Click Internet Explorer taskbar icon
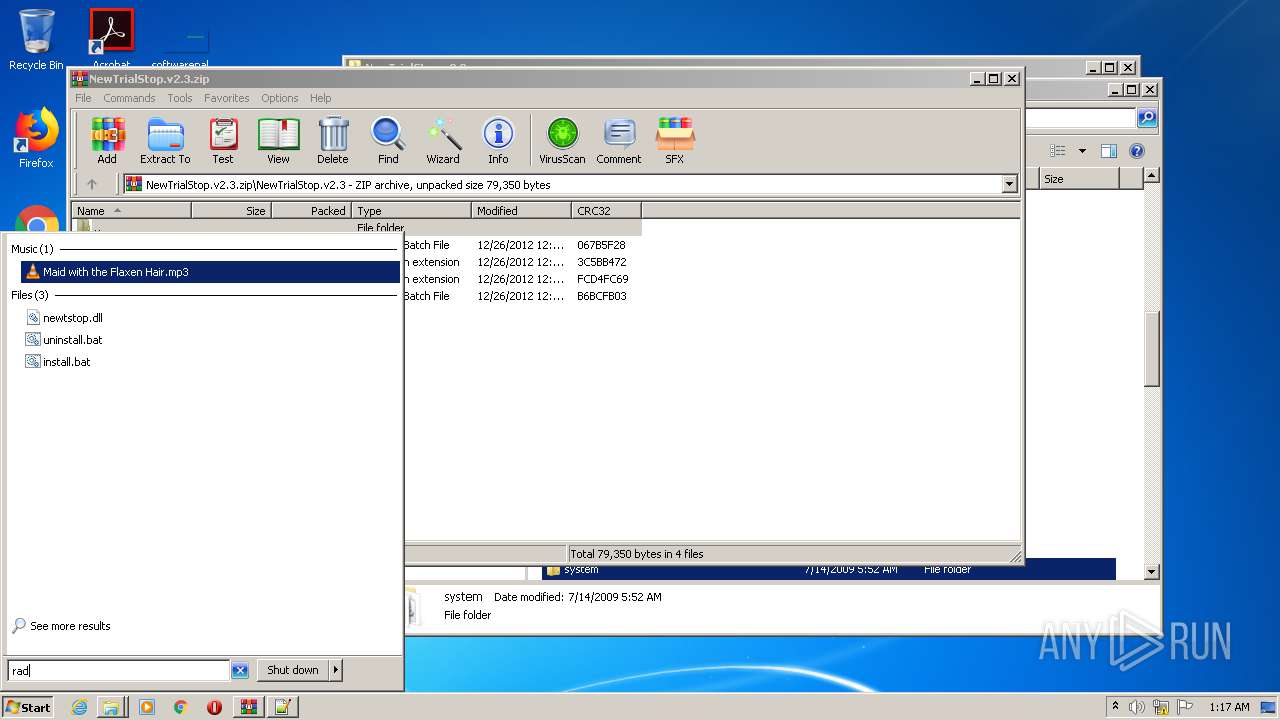 [x=79, y=707]
